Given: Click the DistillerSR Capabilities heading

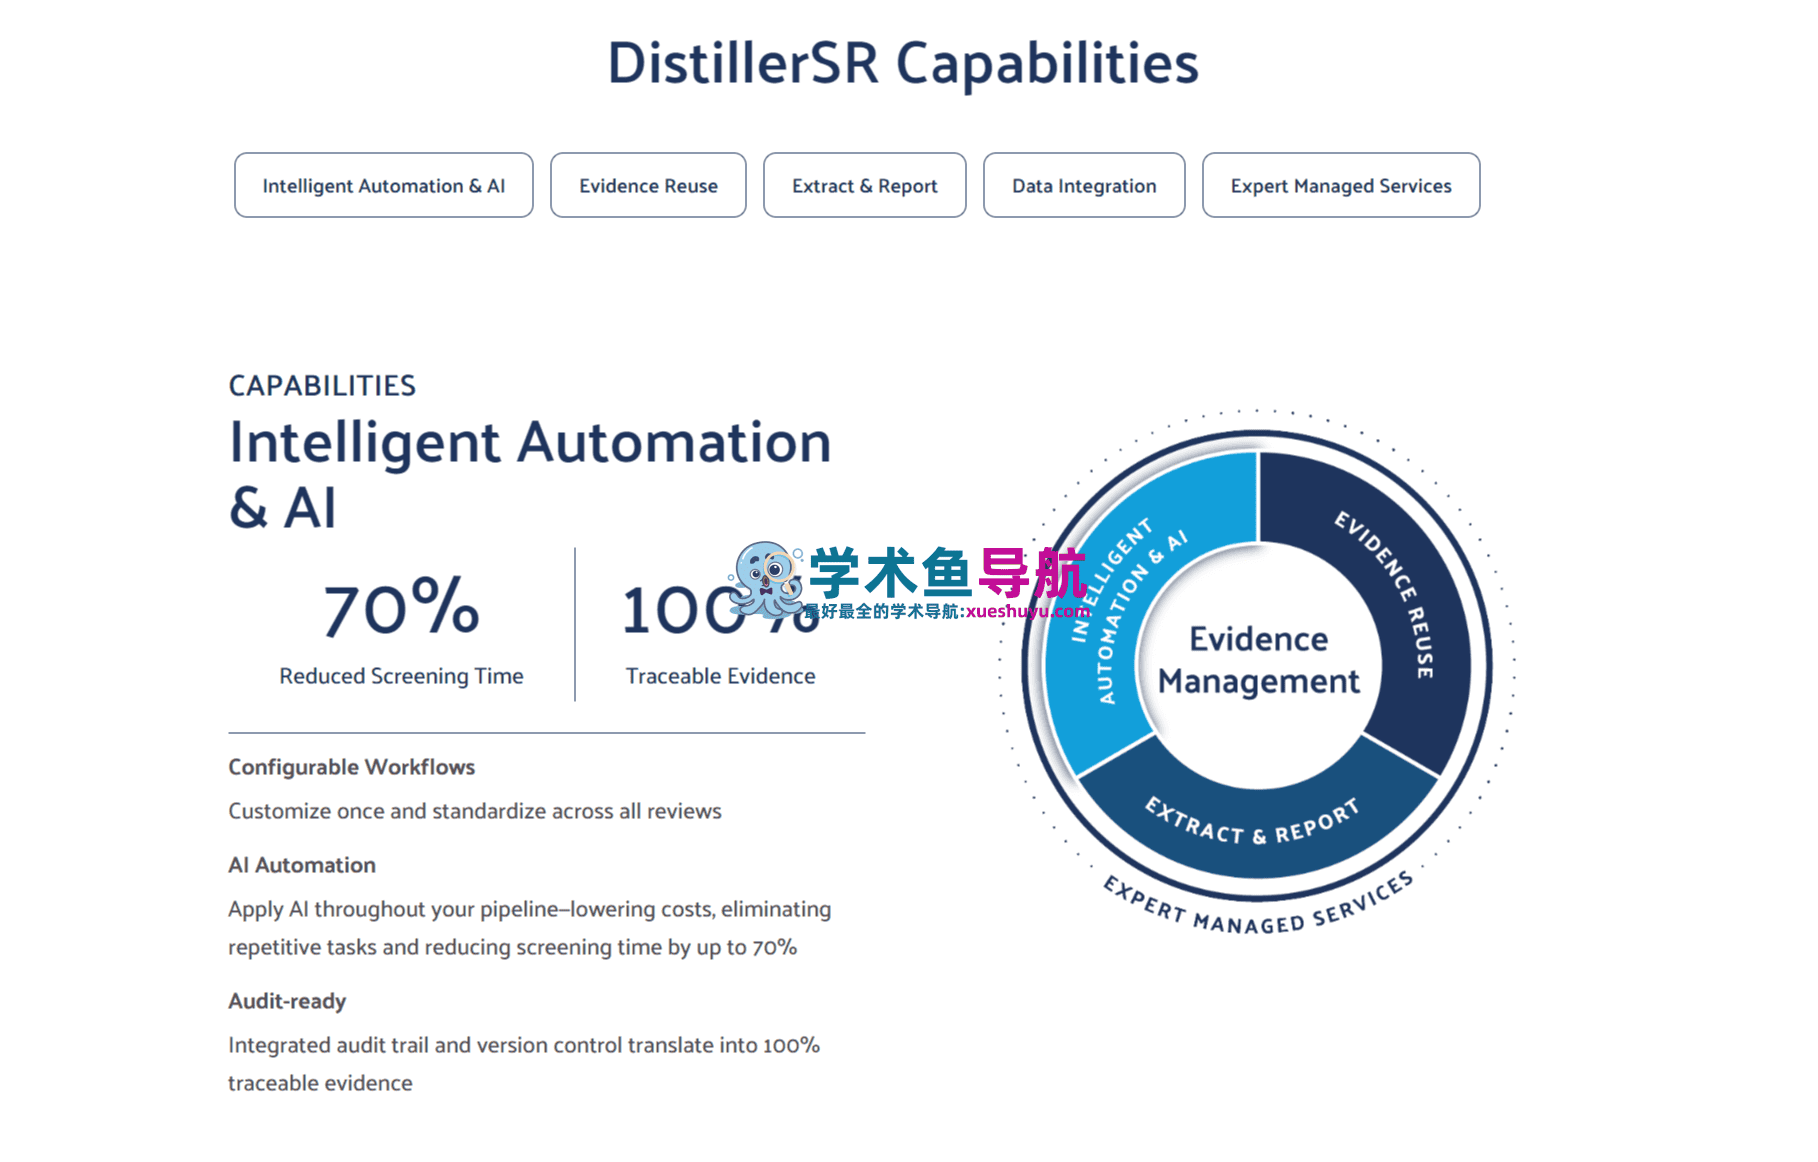Looking at the screenshot, I should (903, 63).
